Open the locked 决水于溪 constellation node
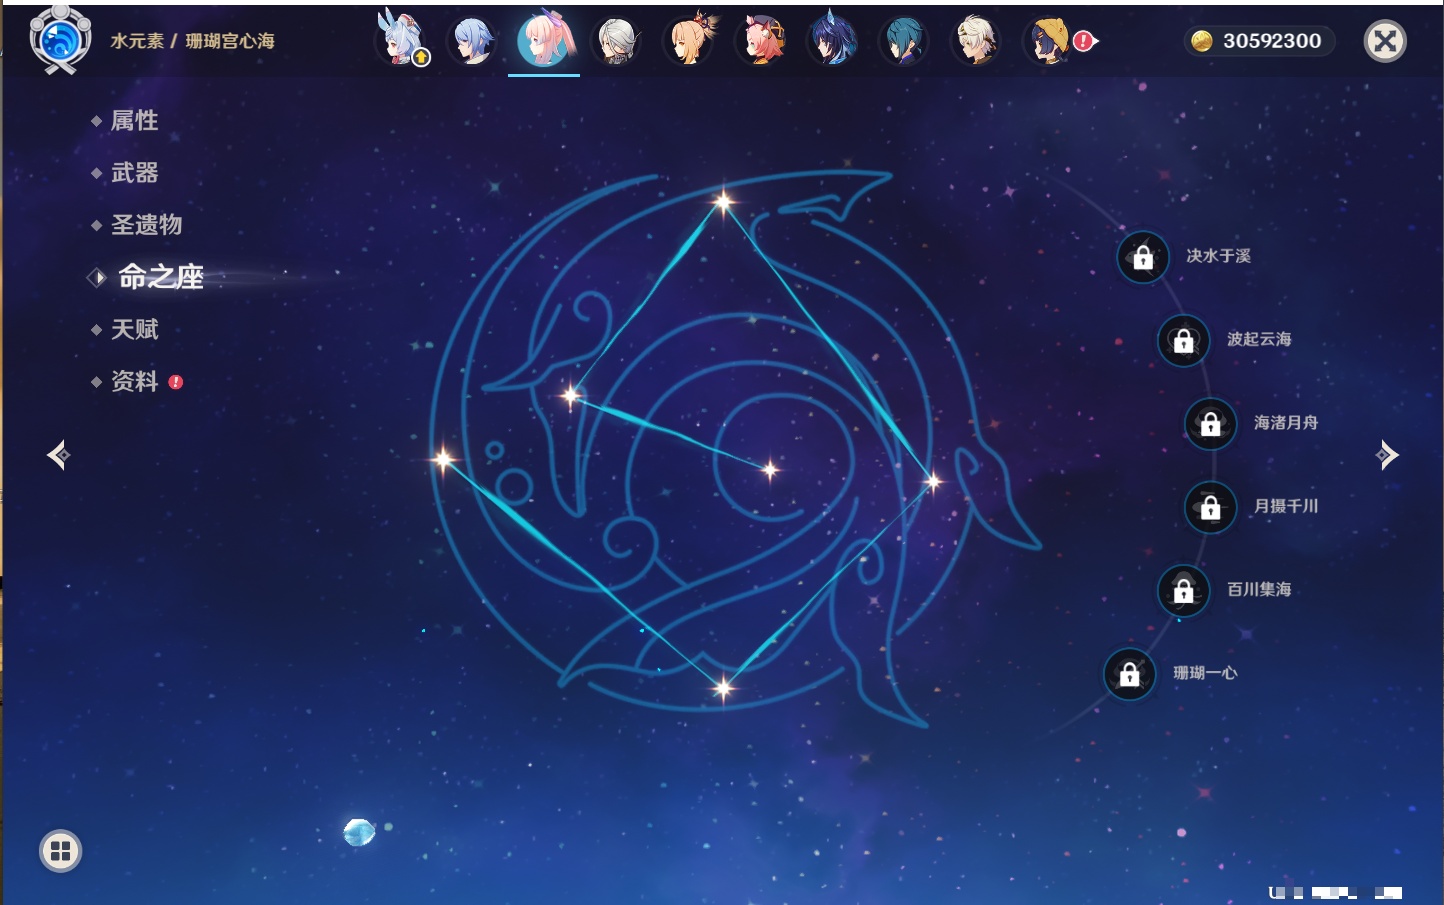The image size is (1444, 905). [1143, 257]
